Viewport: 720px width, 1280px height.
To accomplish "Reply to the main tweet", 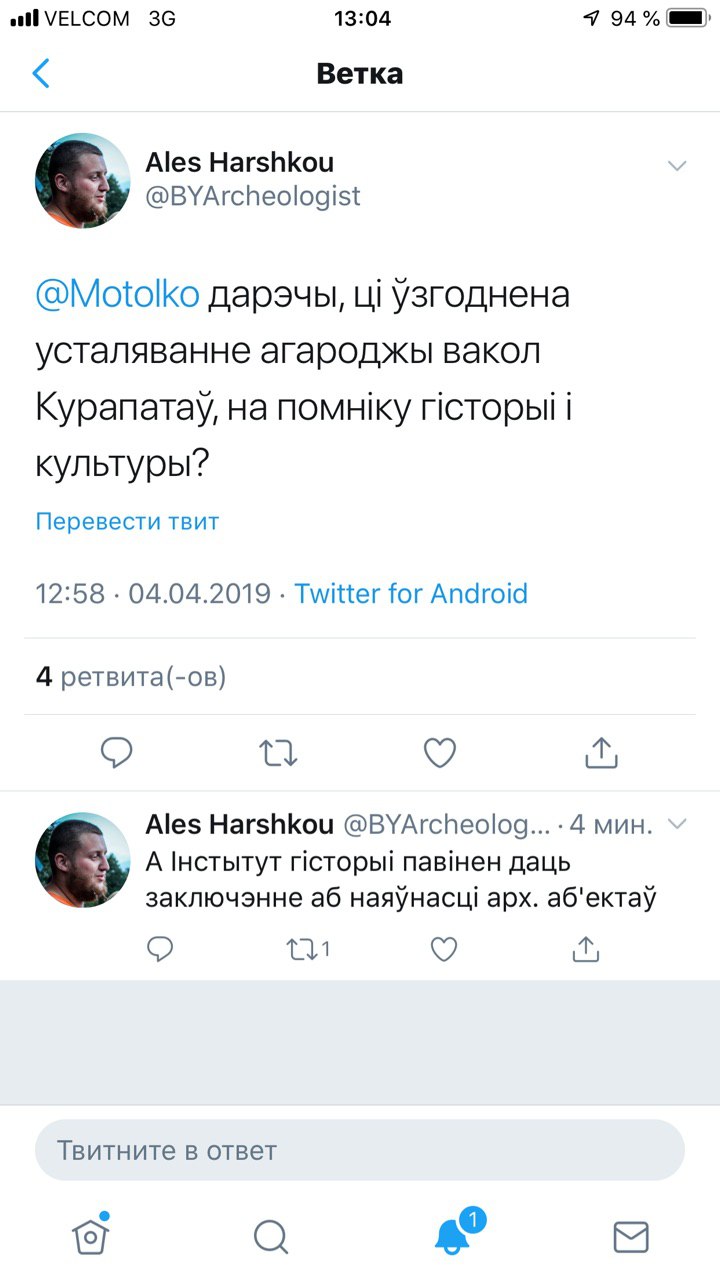I will tap(117, 752).
